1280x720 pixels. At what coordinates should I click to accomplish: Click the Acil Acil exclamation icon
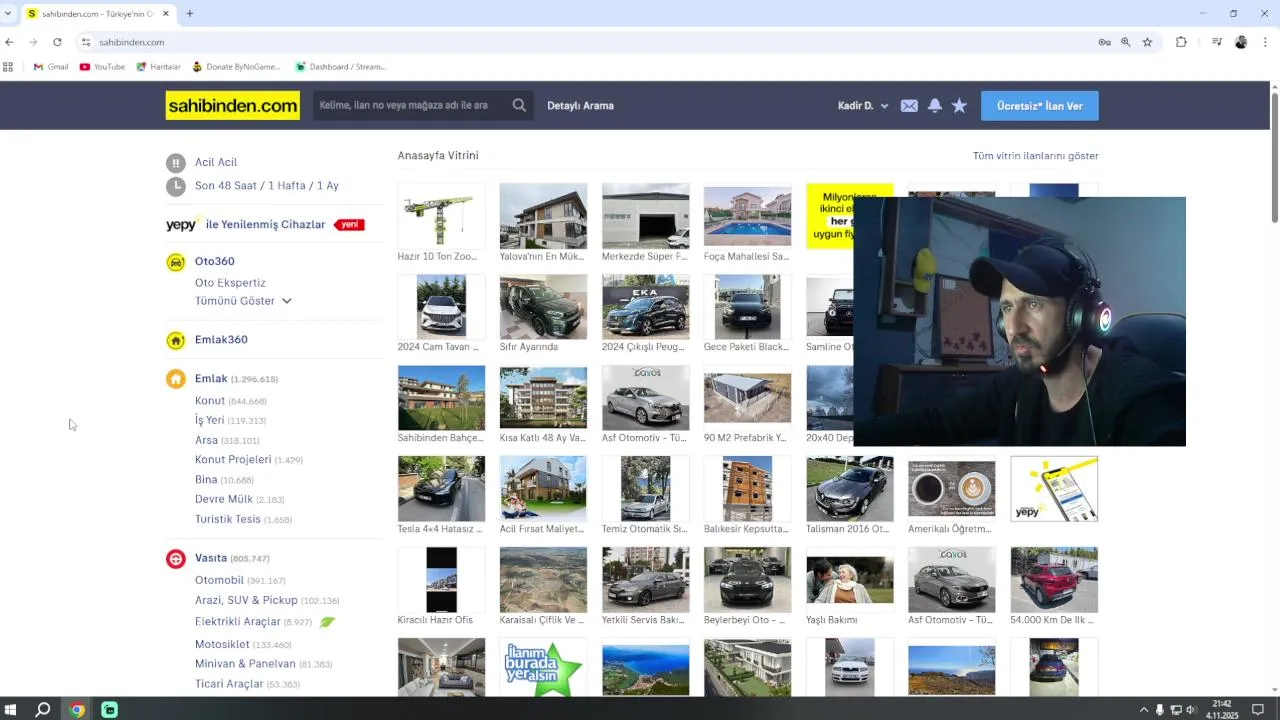[x=176, y=163]
